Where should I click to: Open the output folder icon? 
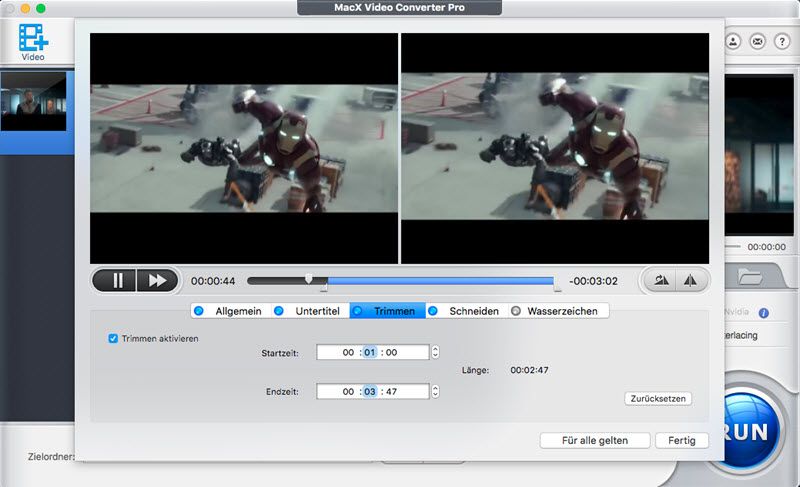(750, 277)
